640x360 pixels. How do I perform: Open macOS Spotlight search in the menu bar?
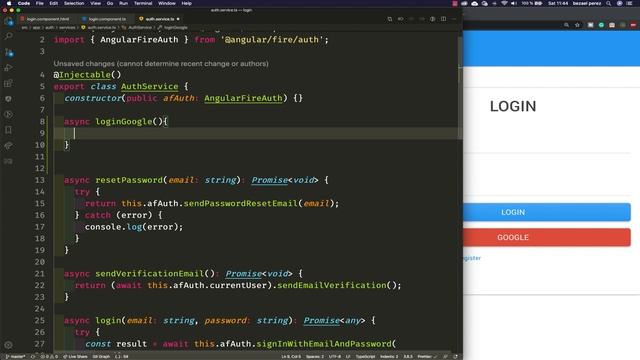[609, 3]
